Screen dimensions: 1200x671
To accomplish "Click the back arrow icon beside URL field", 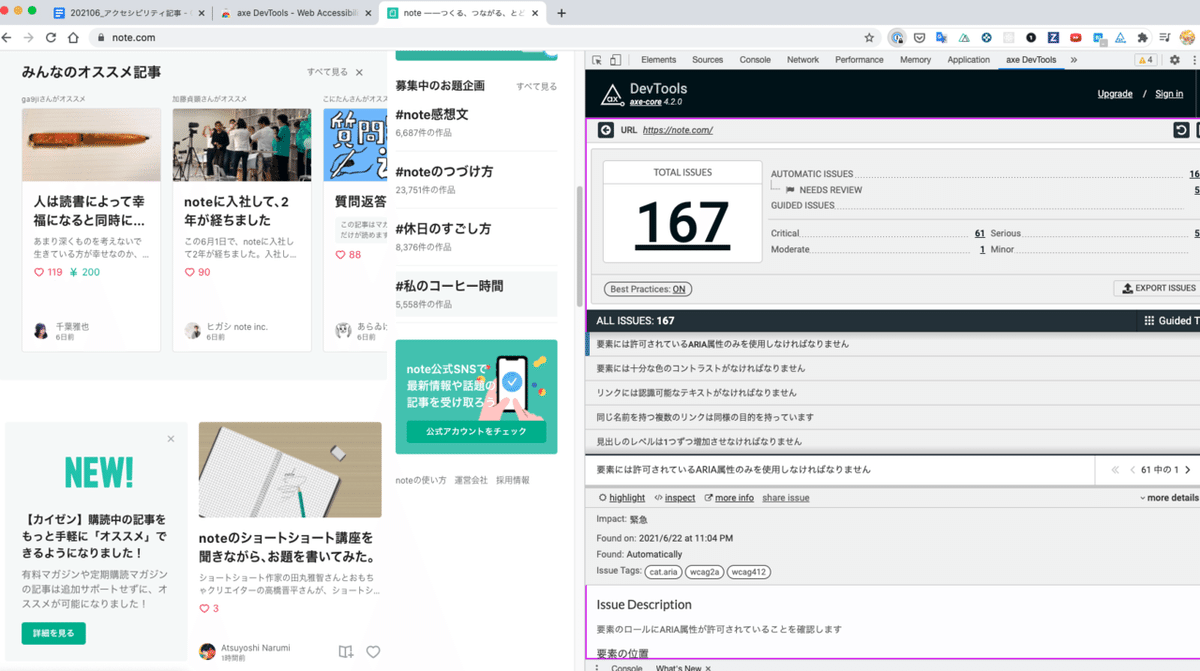I will click(x=608, y=129).
